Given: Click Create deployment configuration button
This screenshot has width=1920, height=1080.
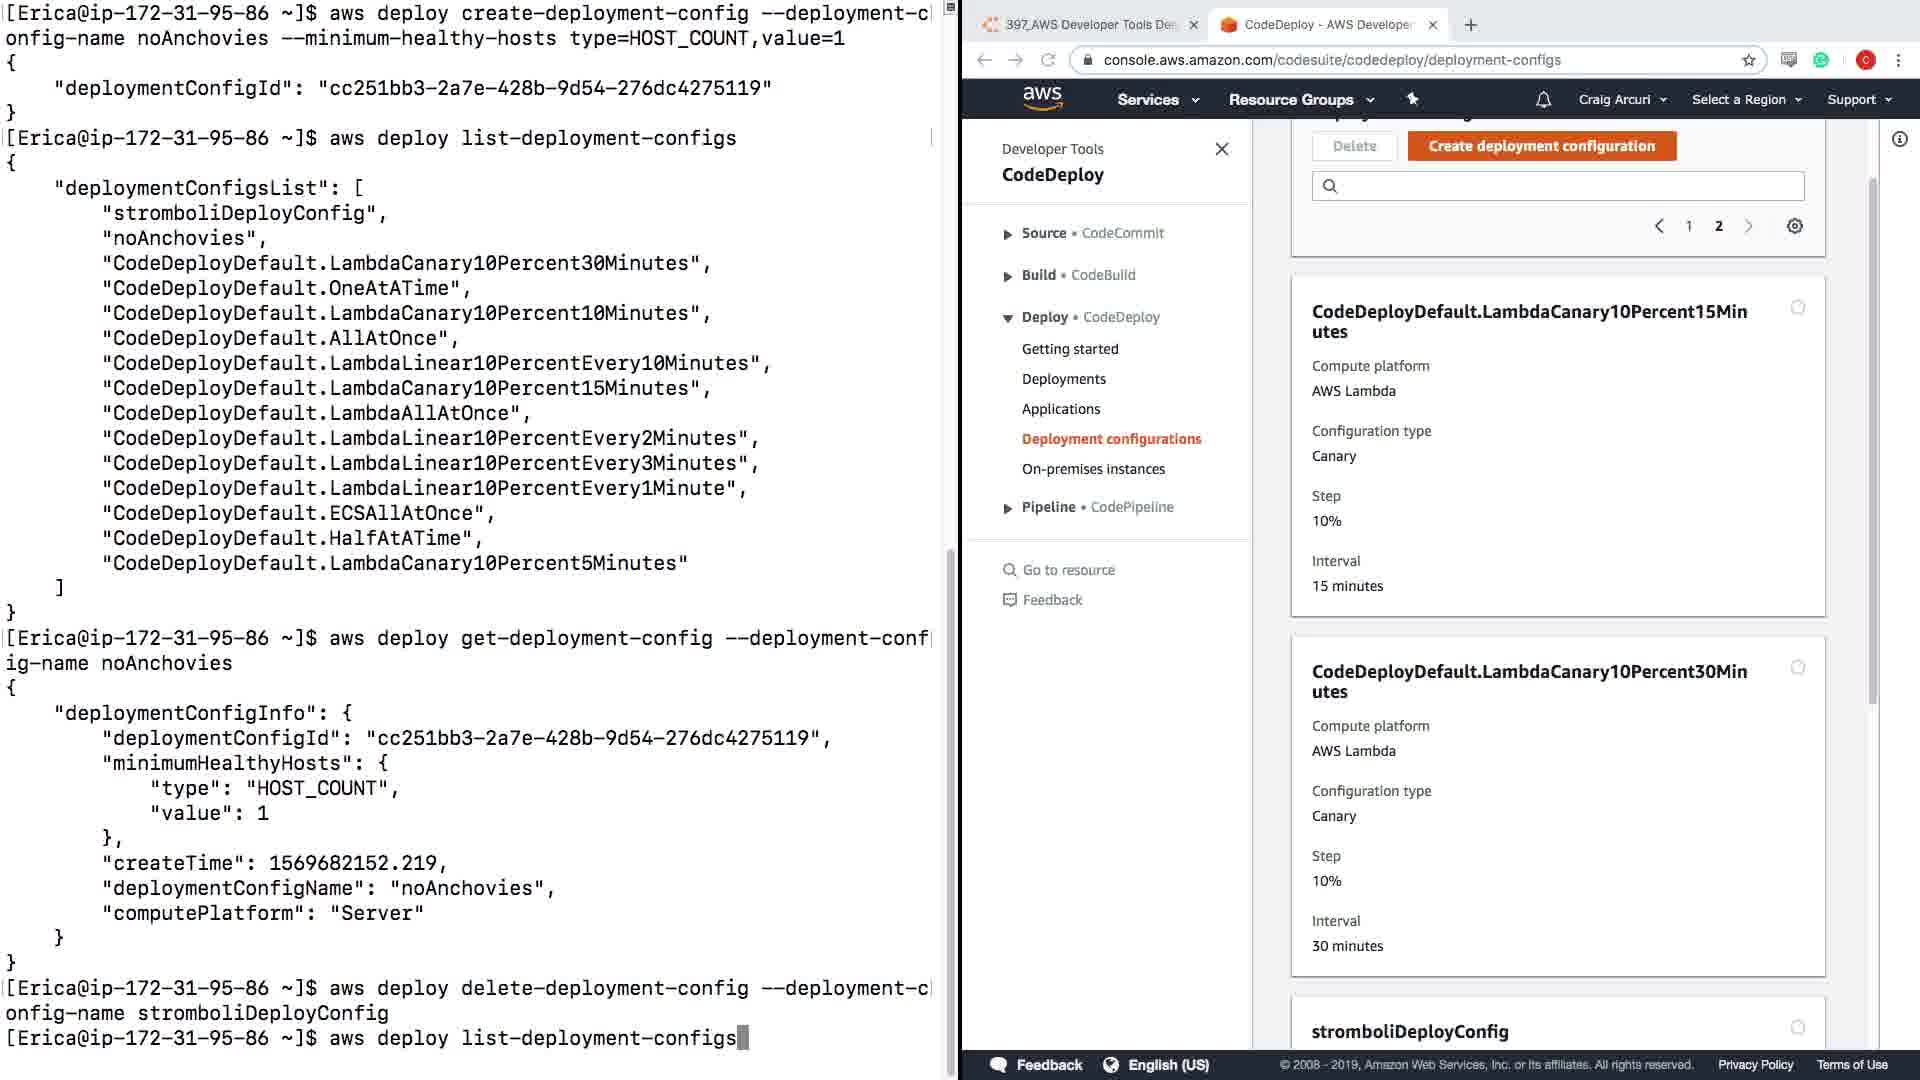Looking at the screenshot, I should [x=1541, y=146].
